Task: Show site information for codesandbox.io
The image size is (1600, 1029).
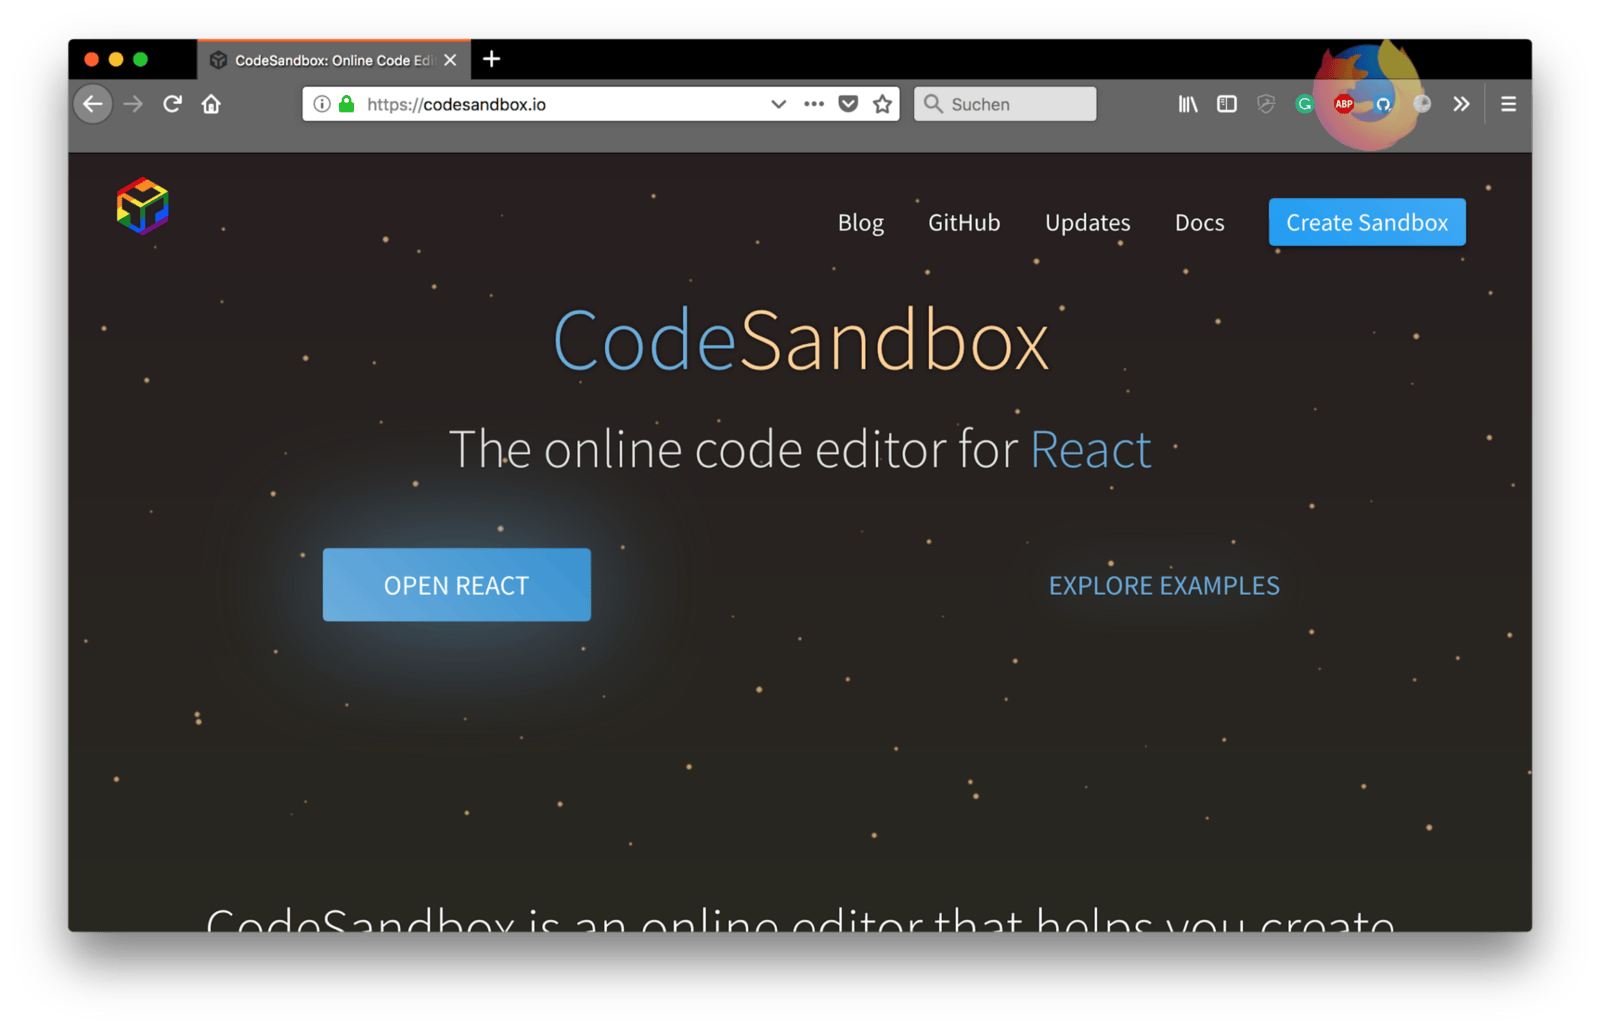Action: click(x=322, y=104)
